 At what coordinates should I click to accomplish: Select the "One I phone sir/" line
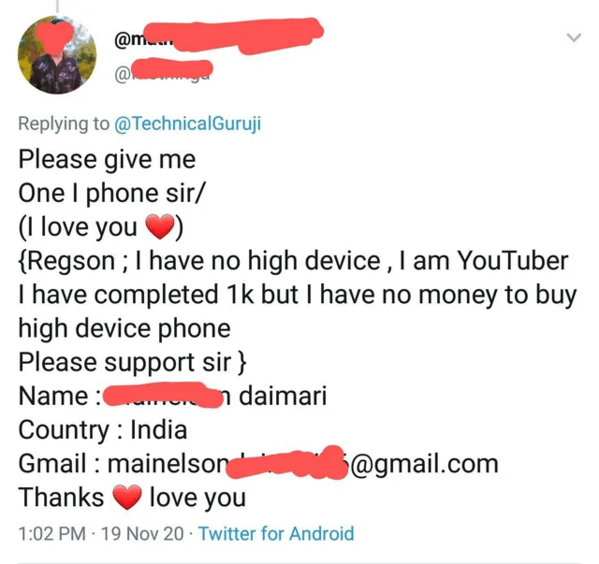(112, 193)
